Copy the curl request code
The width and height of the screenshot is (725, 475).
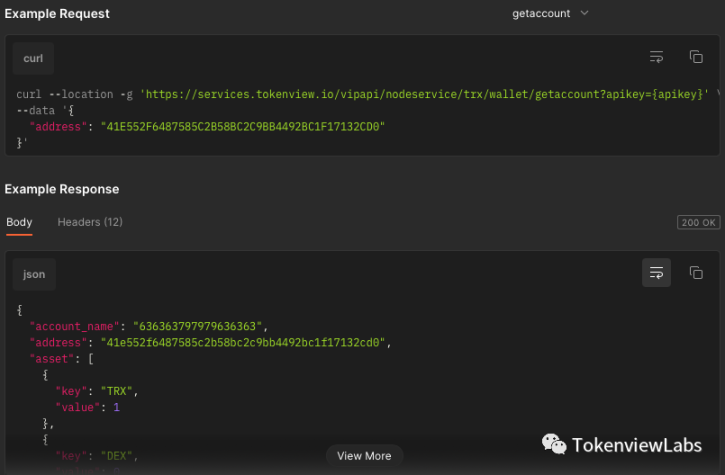[x=696, y=57]
